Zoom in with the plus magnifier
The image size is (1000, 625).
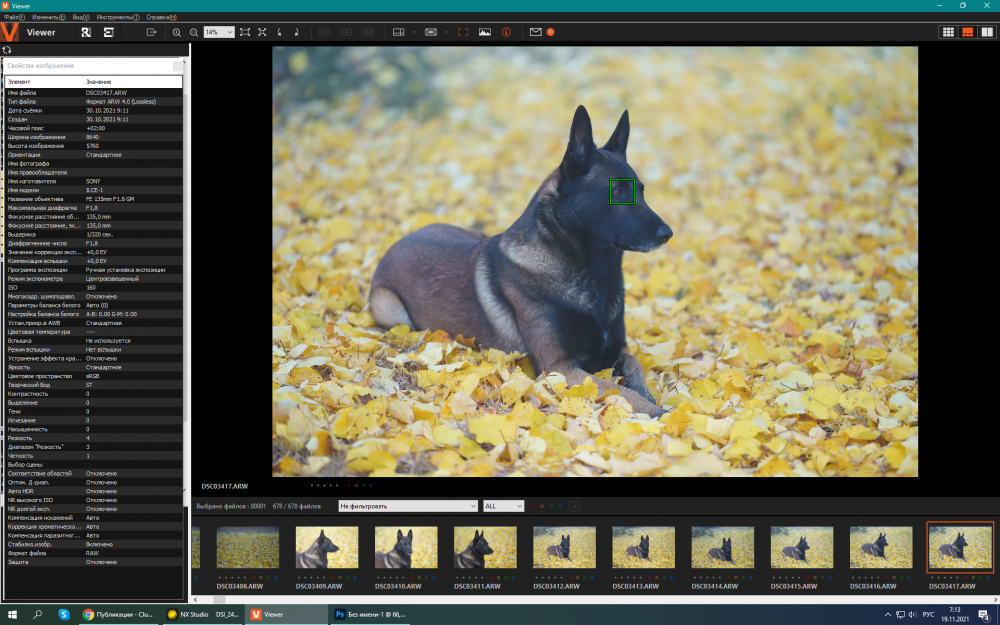[177, 33]
